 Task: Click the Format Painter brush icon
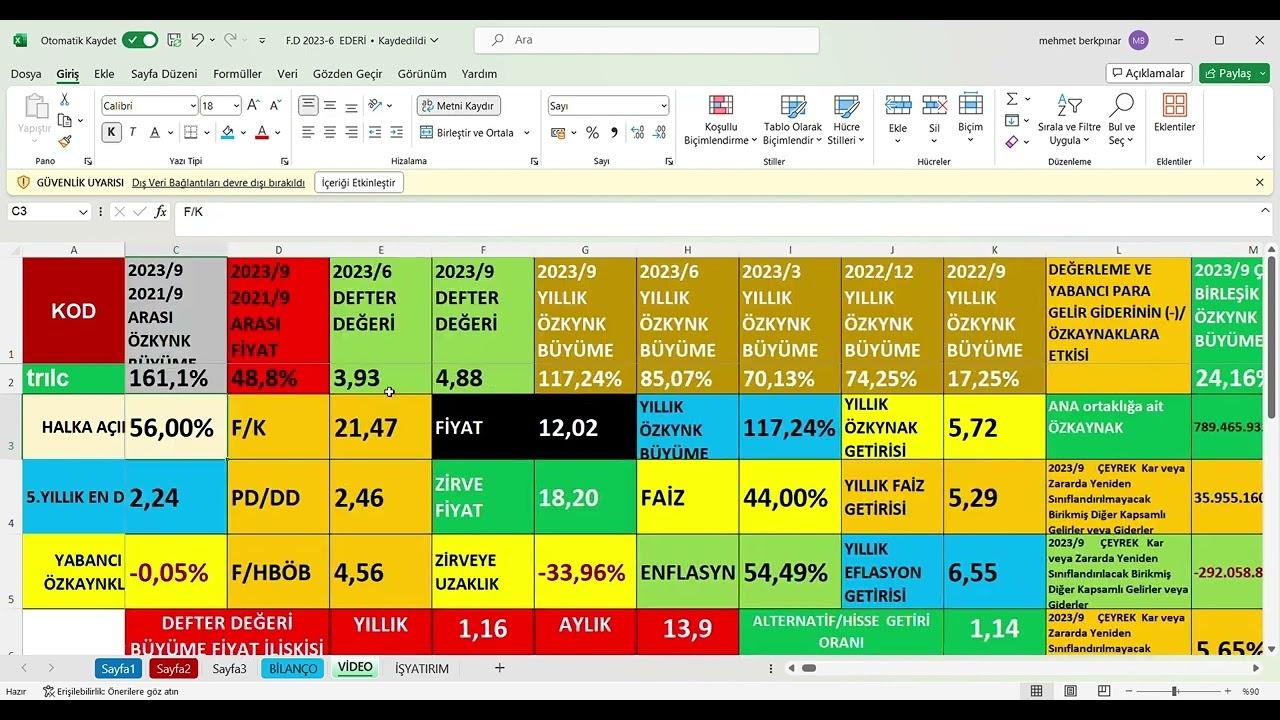coord(64,142)
